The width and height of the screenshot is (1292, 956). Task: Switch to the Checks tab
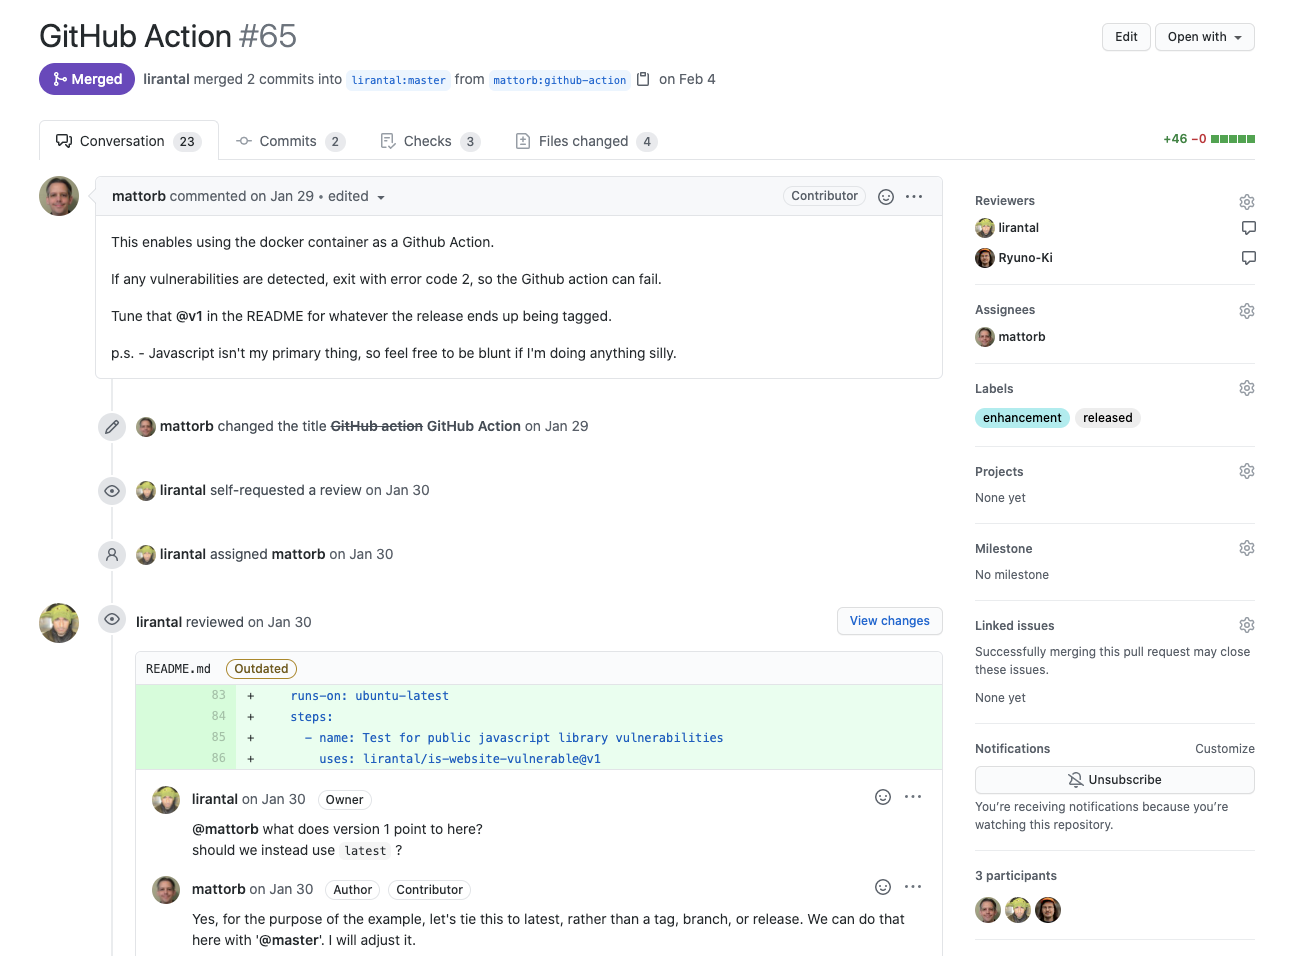point(430,141)
